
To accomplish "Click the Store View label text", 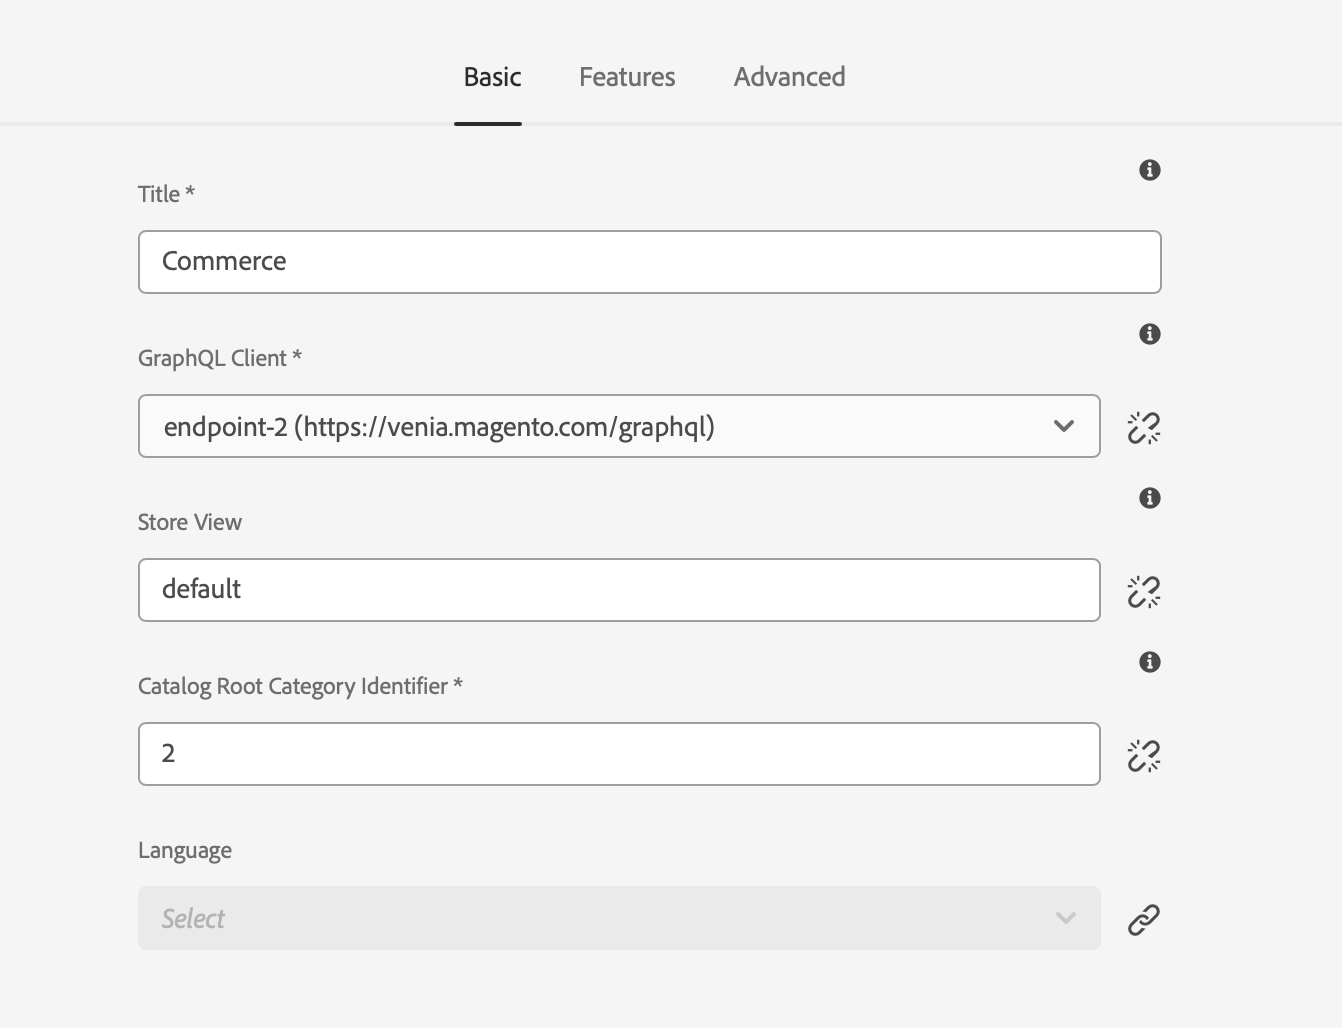I will (190, 522).
